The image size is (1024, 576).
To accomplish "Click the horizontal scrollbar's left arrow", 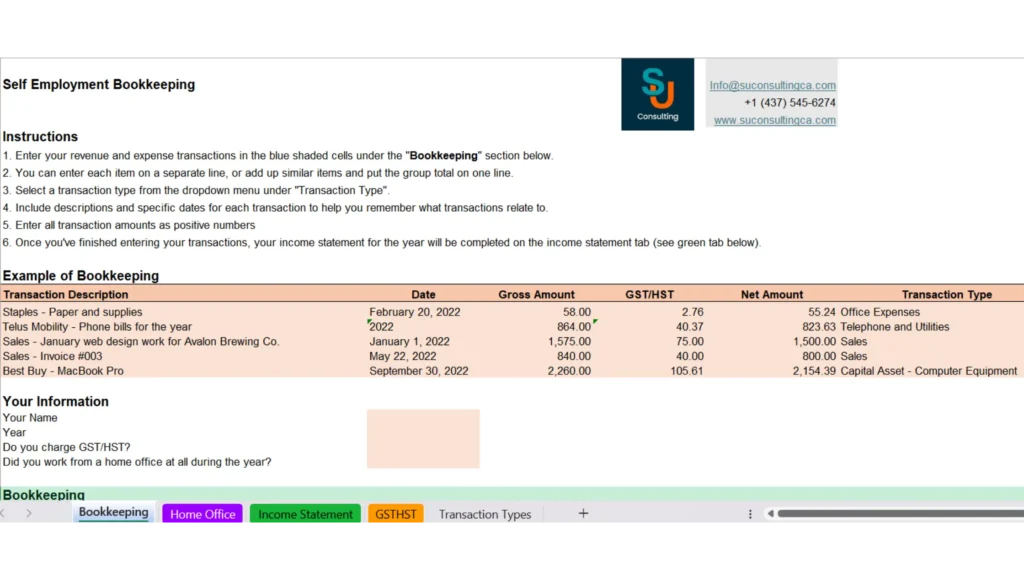I will [x=770, y=513].
